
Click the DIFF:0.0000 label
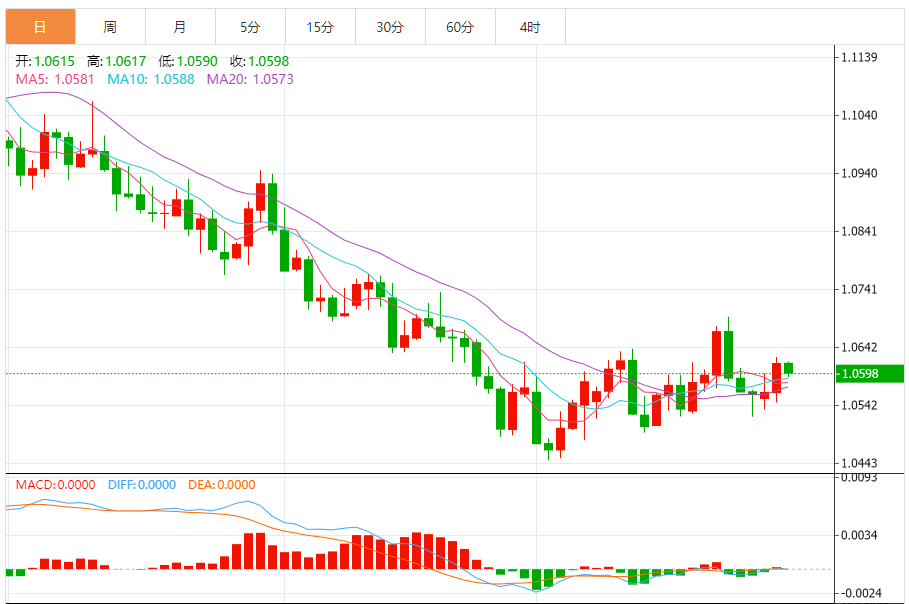coord(141,485)
